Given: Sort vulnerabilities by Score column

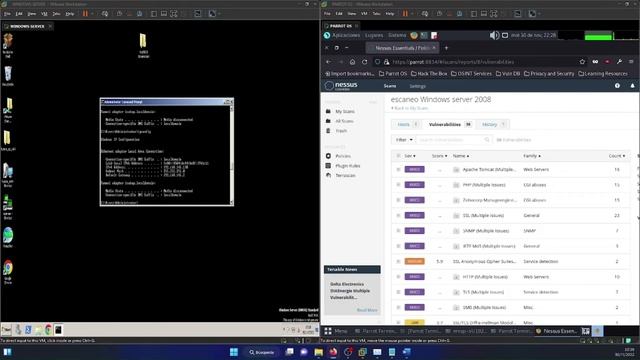Looking at the screenshot, I should coord(439,156).
